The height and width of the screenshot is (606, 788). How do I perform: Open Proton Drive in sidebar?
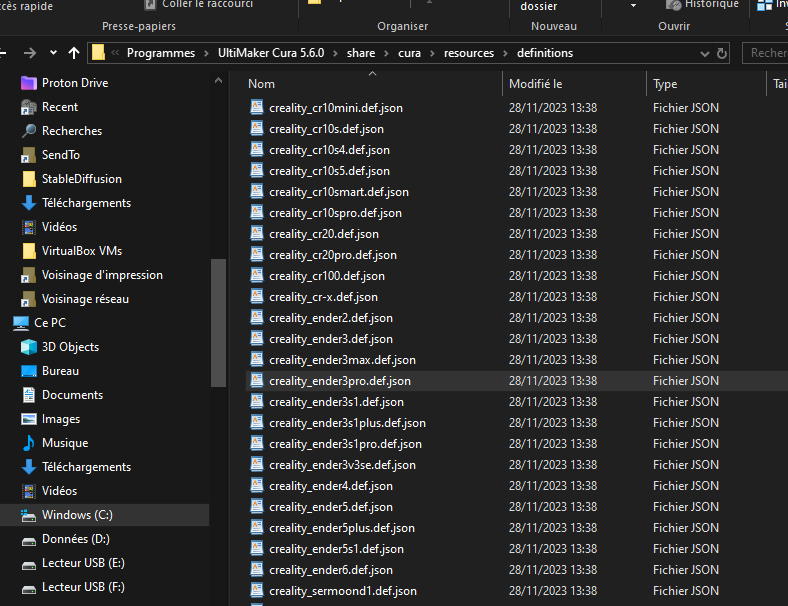[x=75, y=83]
